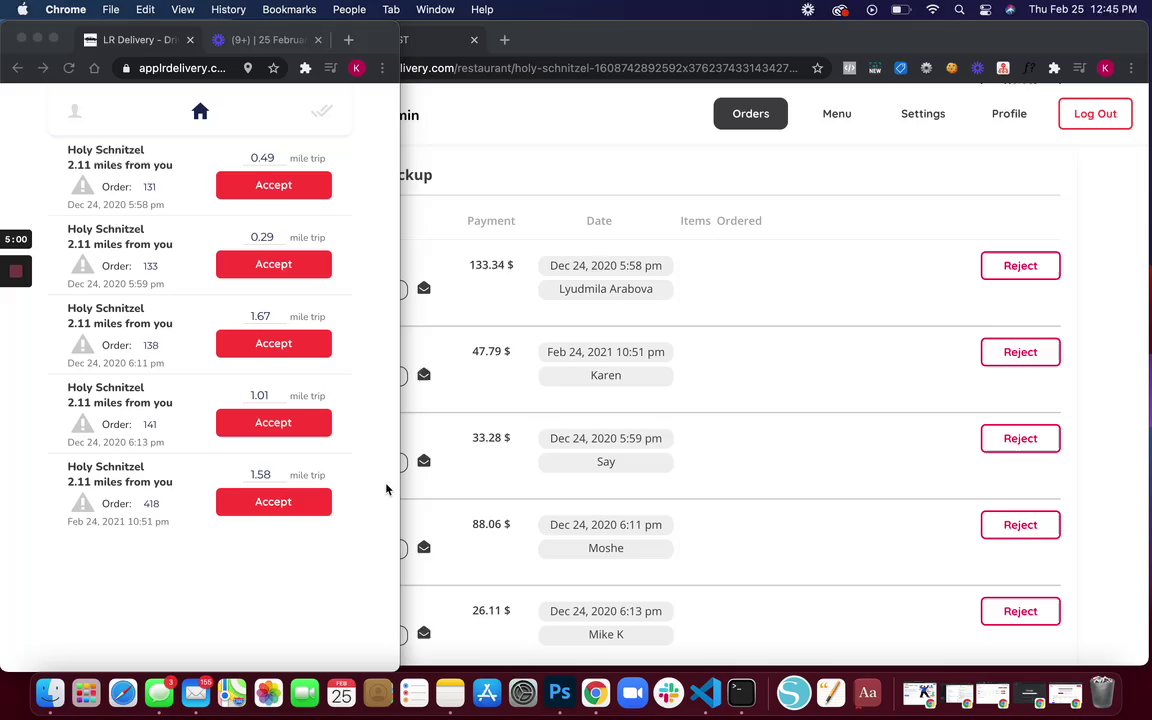Reject Lyudmila Arabova's order
1152x720 pixels.
tap(1020, 266)
